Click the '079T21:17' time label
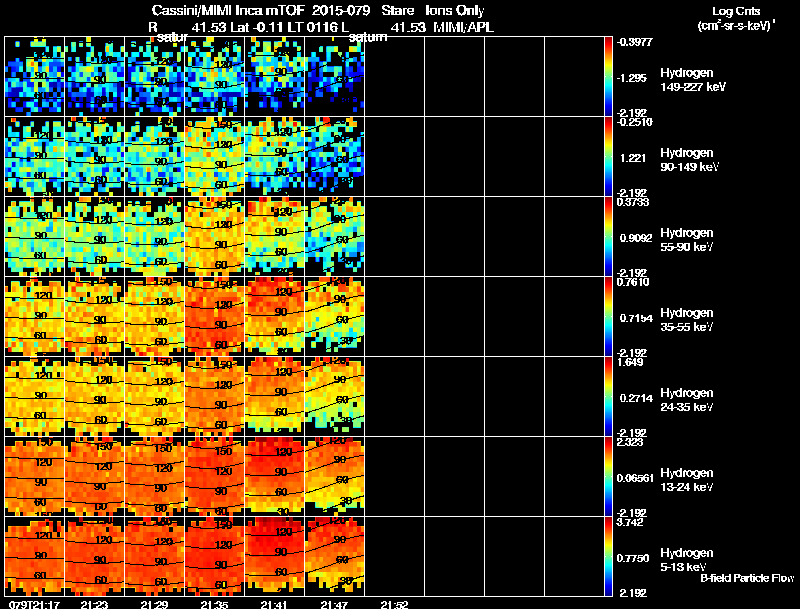This screenshot has width=800, height=609. point(35,604)
